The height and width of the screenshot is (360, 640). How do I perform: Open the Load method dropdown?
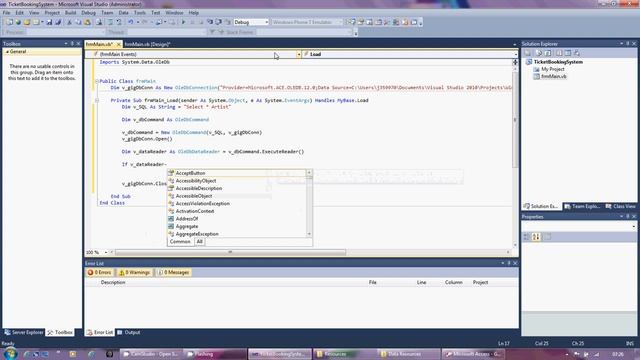(x=516, y=54)
